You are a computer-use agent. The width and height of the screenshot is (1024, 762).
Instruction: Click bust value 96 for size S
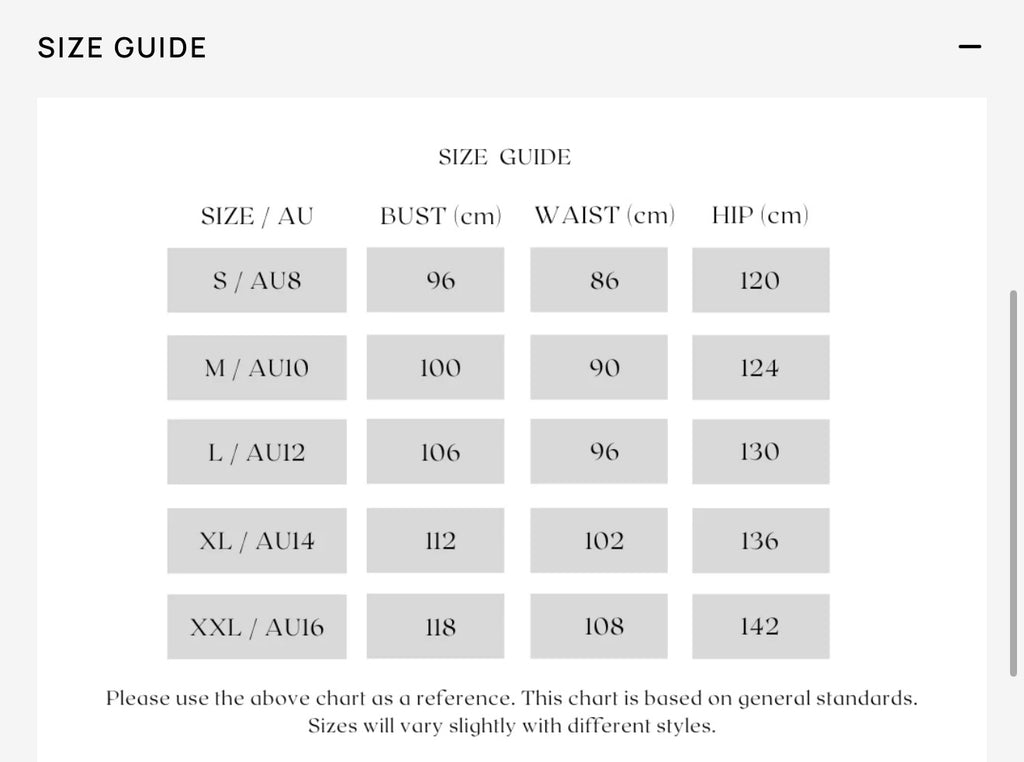coord(435,280)
